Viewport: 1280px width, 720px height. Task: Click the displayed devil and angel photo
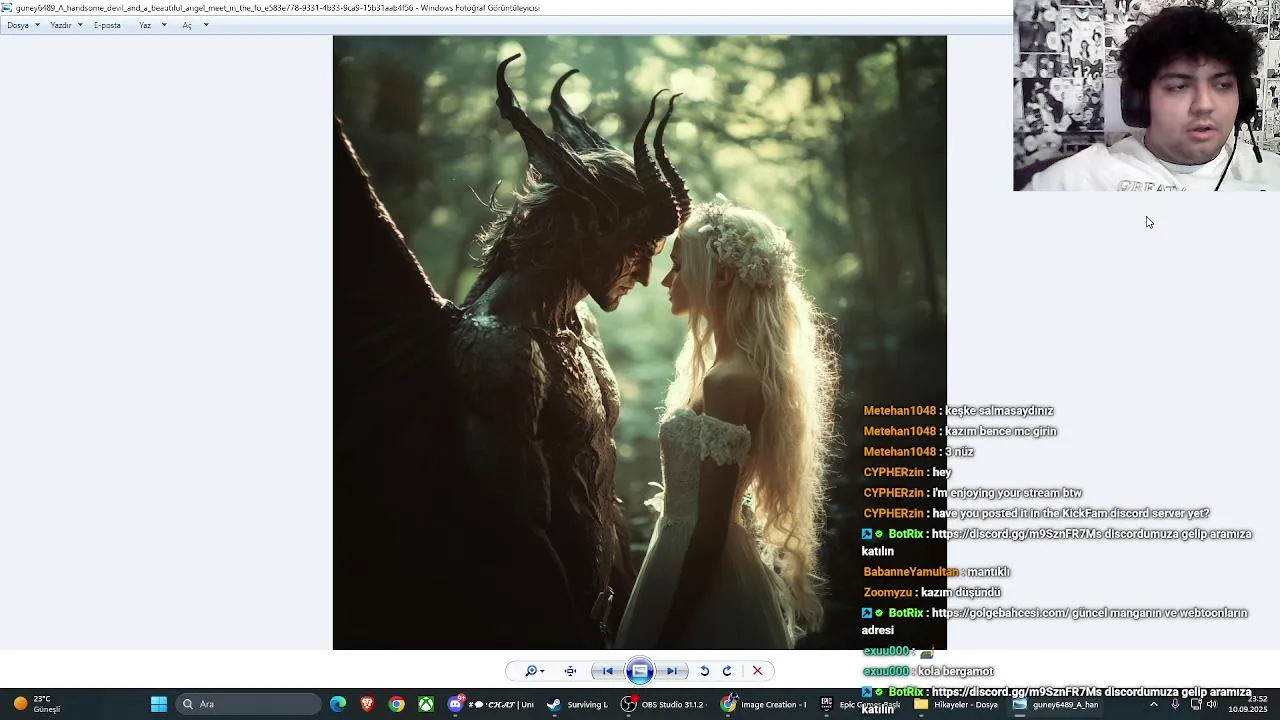point(640,343)
